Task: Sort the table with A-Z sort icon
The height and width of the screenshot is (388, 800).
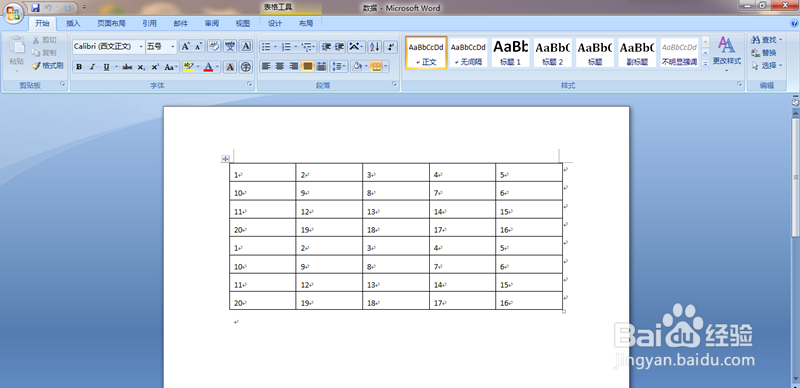Action: click(374, 47)
